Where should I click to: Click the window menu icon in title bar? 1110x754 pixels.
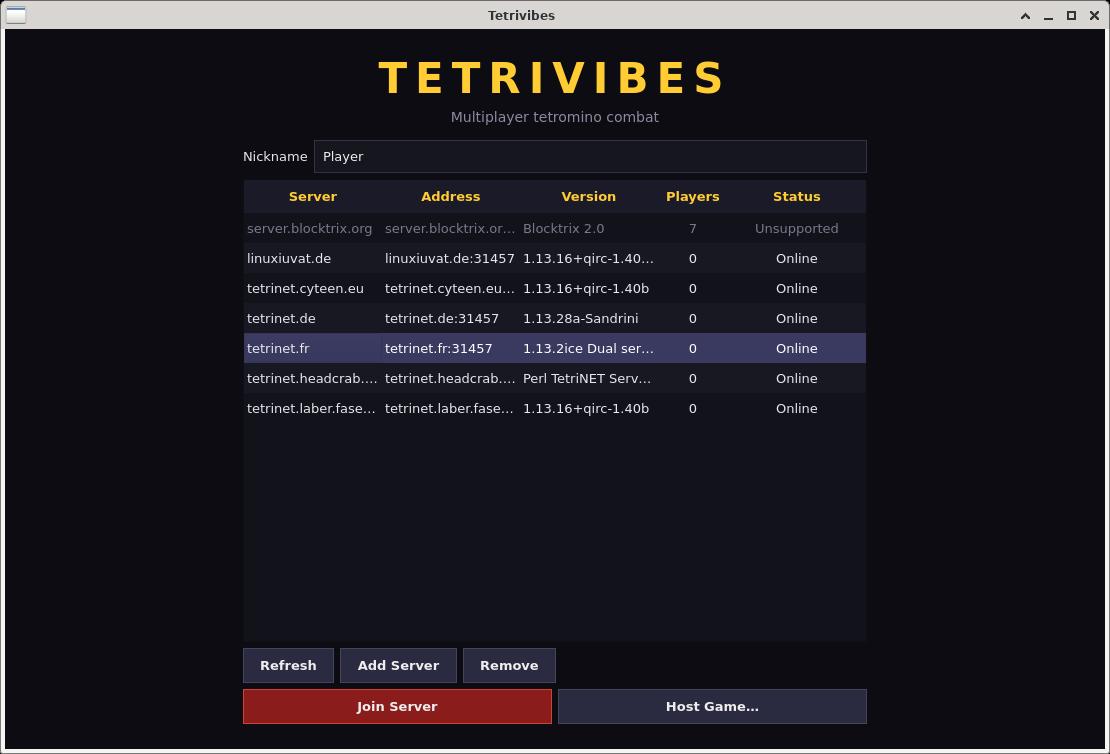point(16,15)
